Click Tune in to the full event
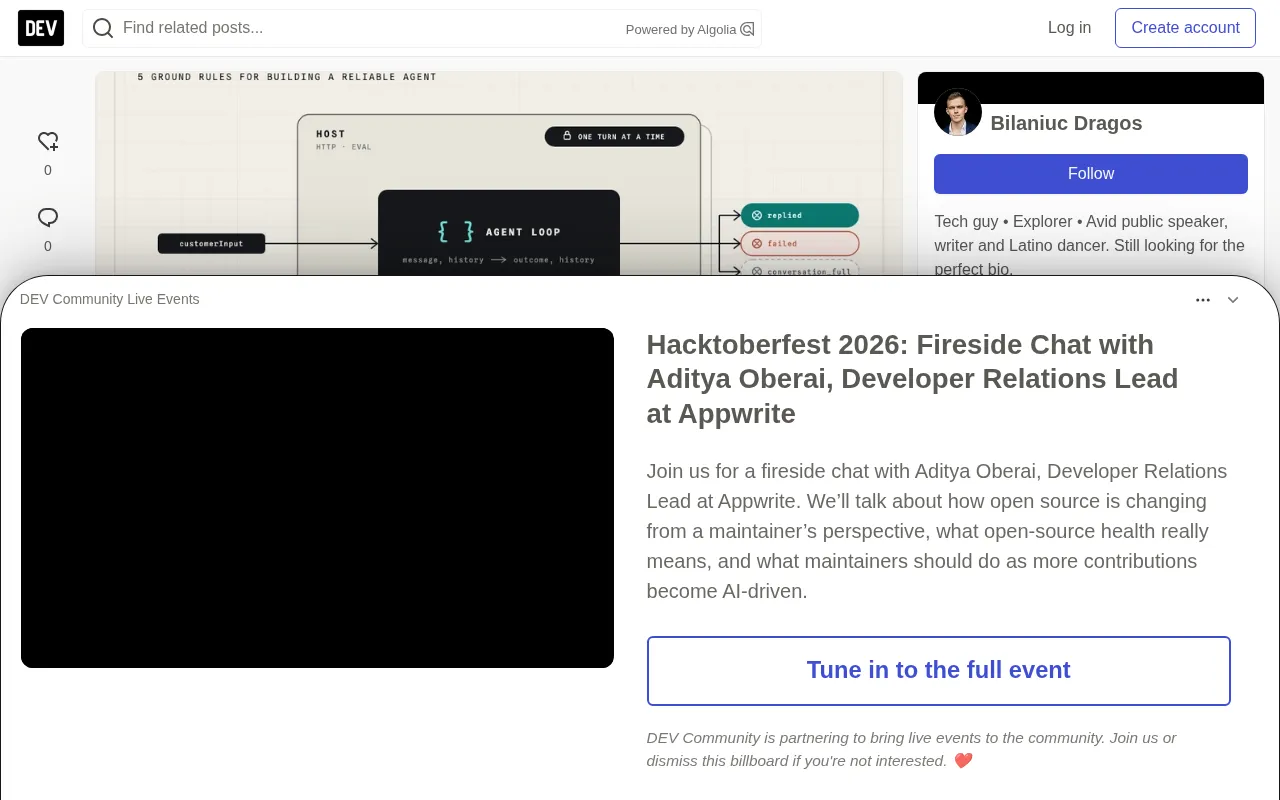The height and width of the screenshot is (800, 1280). [939, 671]
